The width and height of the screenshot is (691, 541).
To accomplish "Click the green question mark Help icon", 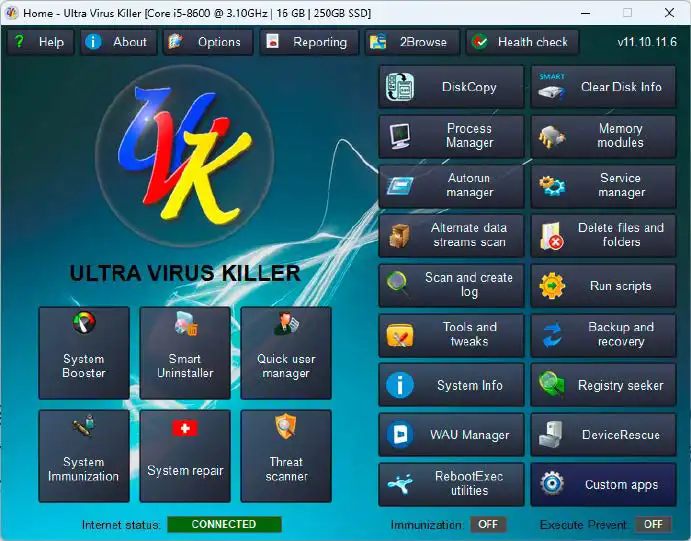I will [19, 42].
